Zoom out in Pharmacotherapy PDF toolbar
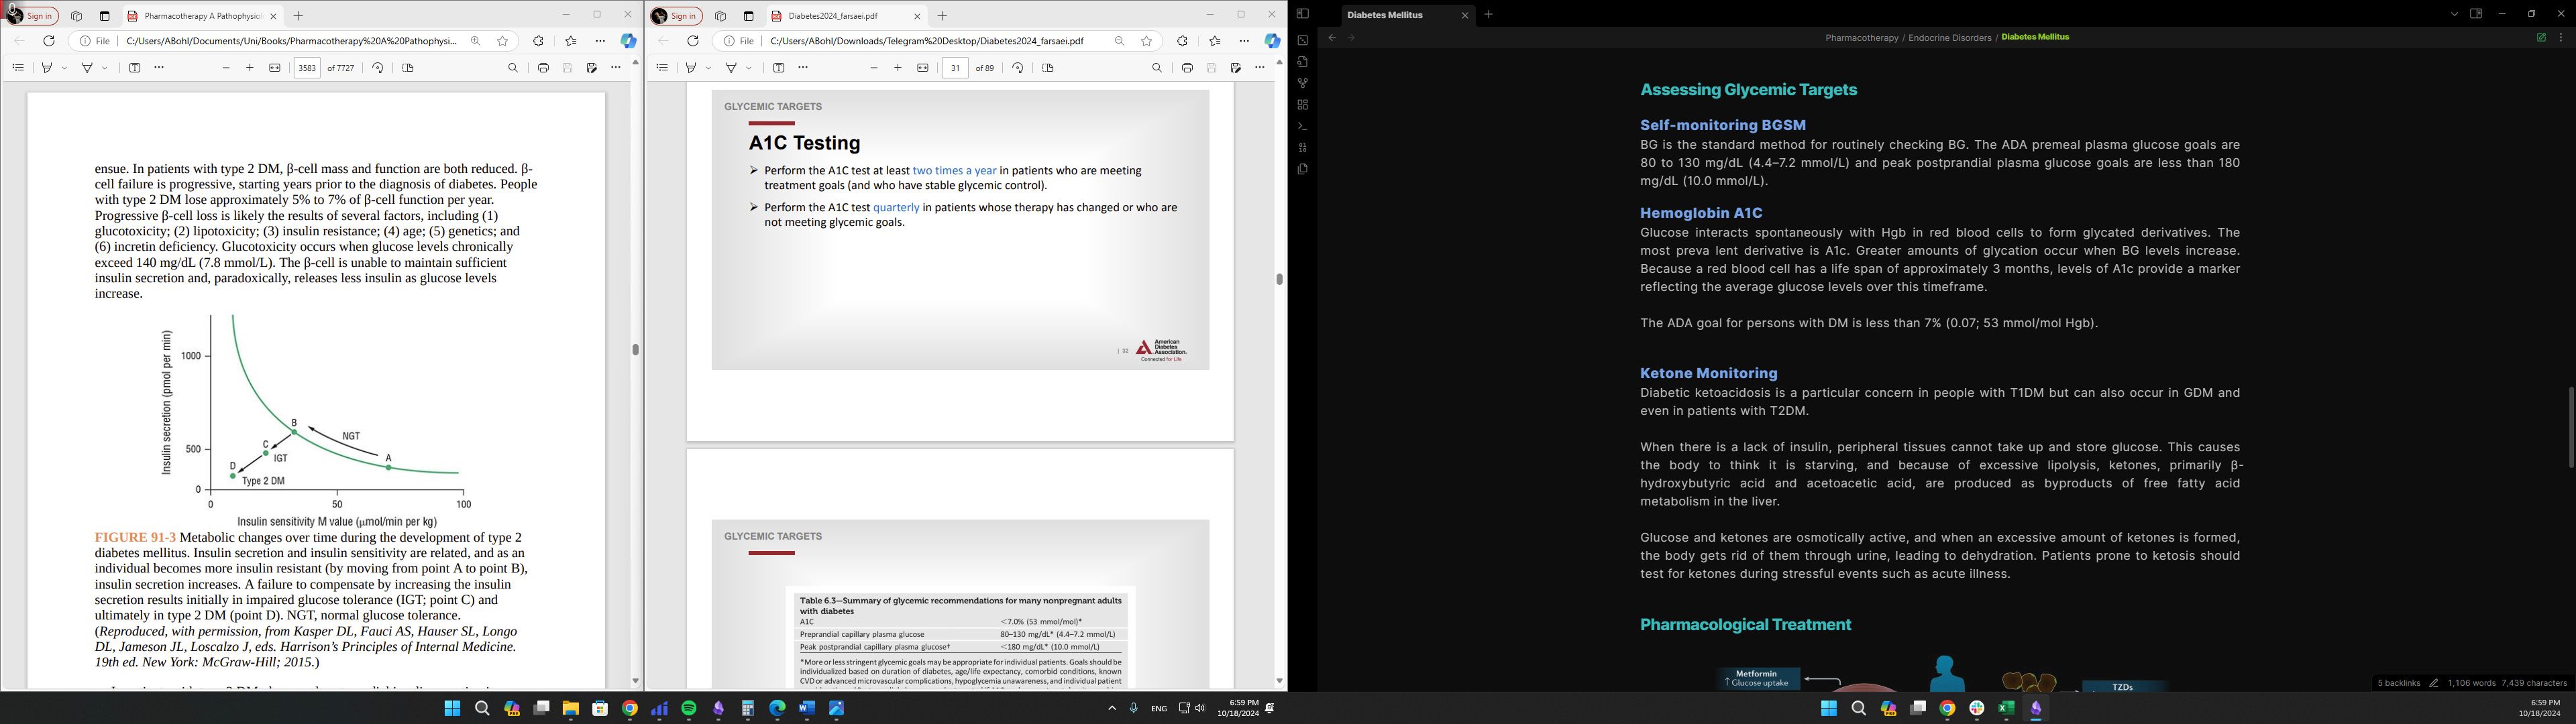The width and height of the screenshot is (2576, 724). coord(226,68)
